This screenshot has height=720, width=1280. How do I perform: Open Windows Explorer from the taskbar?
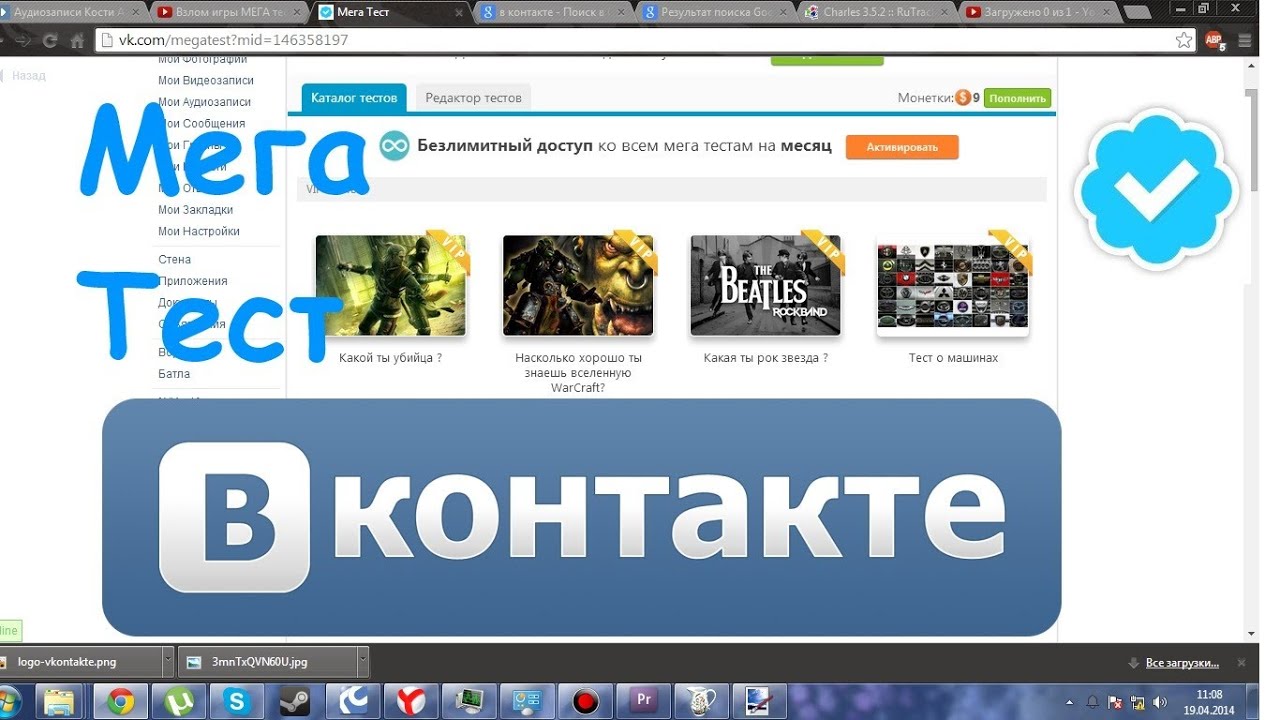[x=60, y=701]
